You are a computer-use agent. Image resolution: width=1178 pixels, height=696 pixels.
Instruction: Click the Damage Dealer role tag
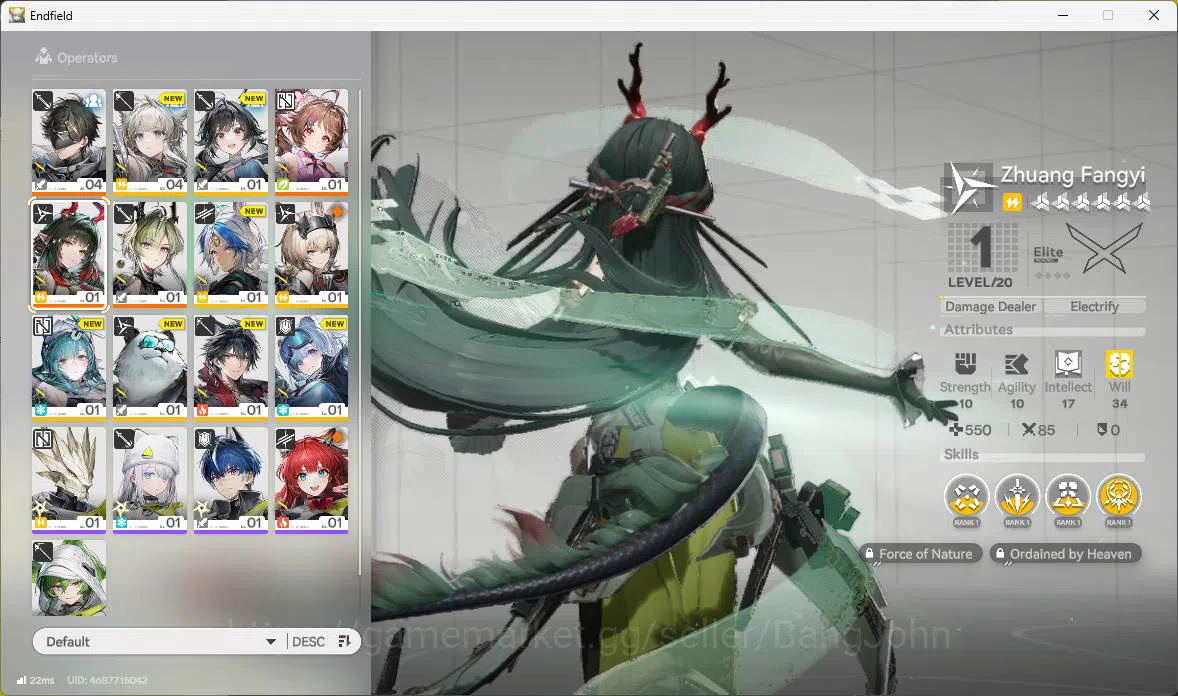990,306
